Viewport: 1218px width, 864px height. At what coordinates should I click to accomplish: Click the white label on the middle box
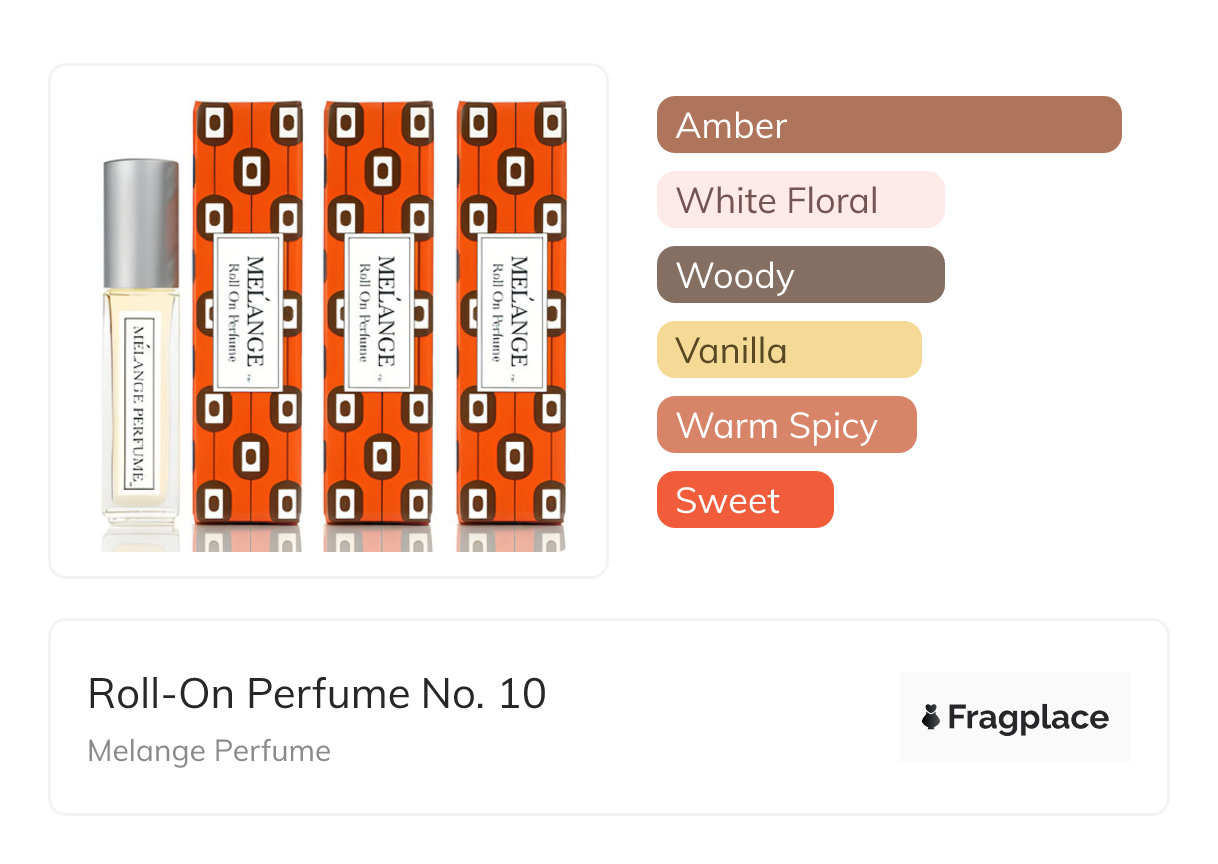coord(379,312)
